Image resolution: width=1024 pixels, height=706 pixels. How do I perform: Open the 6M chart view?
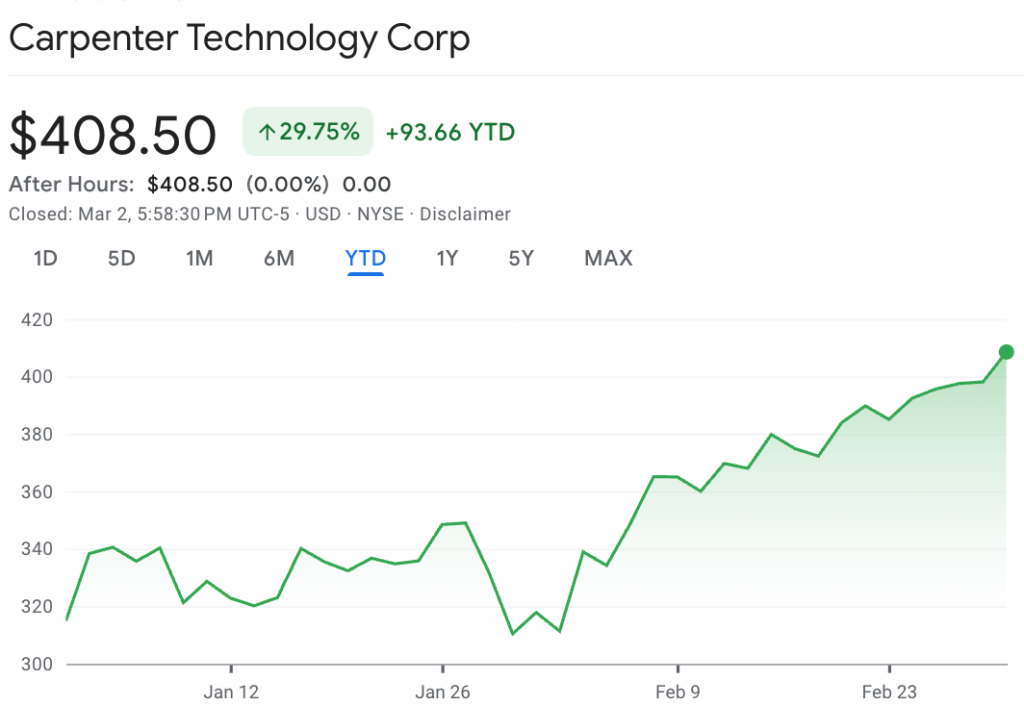point(279,259)
